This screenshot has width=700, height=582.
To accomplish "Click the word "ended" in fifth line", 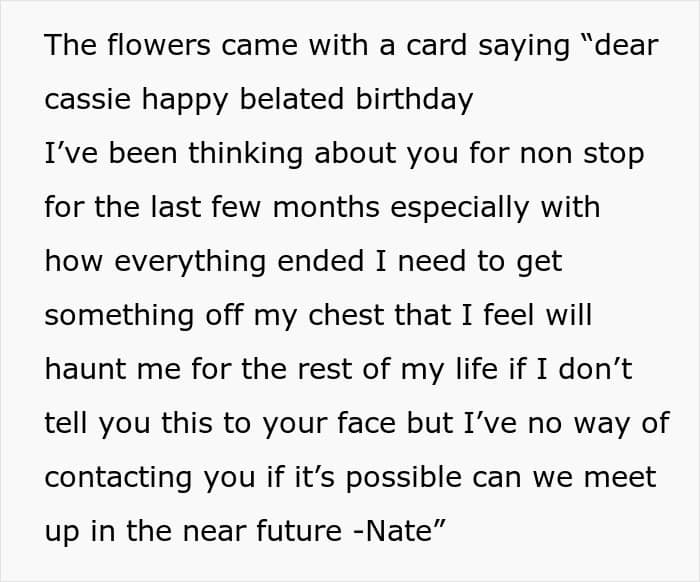I will tap(321, 261).
